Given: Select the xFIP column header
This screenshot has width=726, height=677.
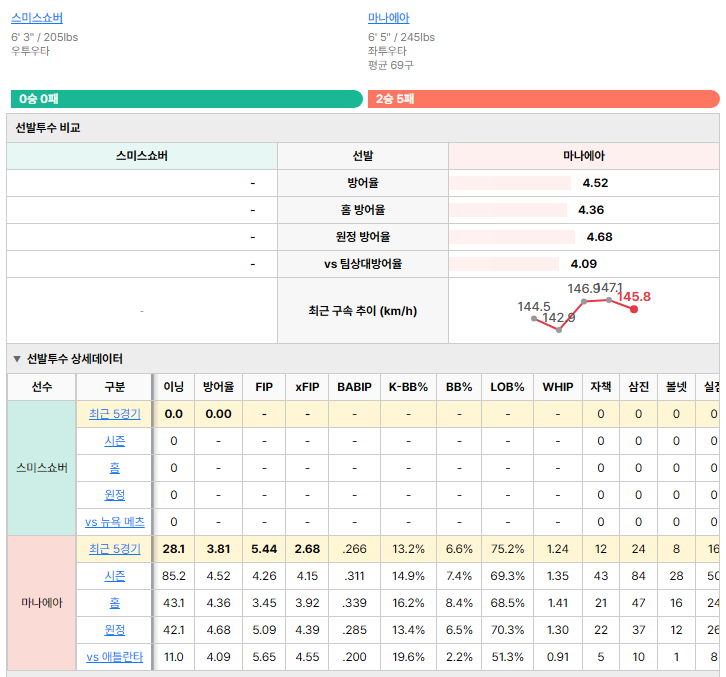Looking at the screenshot, I should pos(307,387).
